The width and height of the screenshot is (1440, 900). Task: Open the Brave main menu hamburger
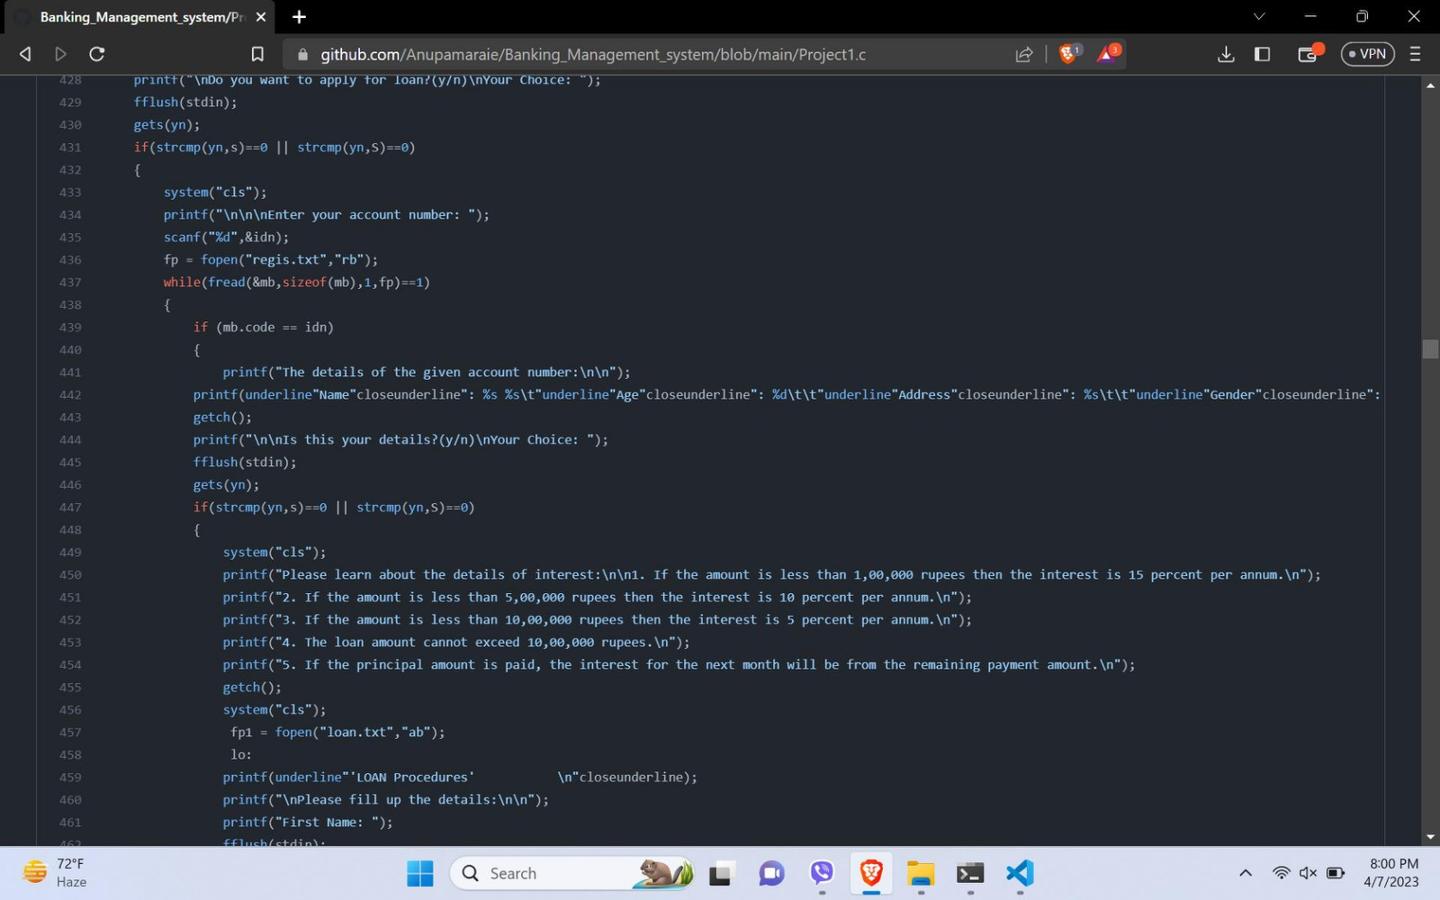click(1415, 54)
